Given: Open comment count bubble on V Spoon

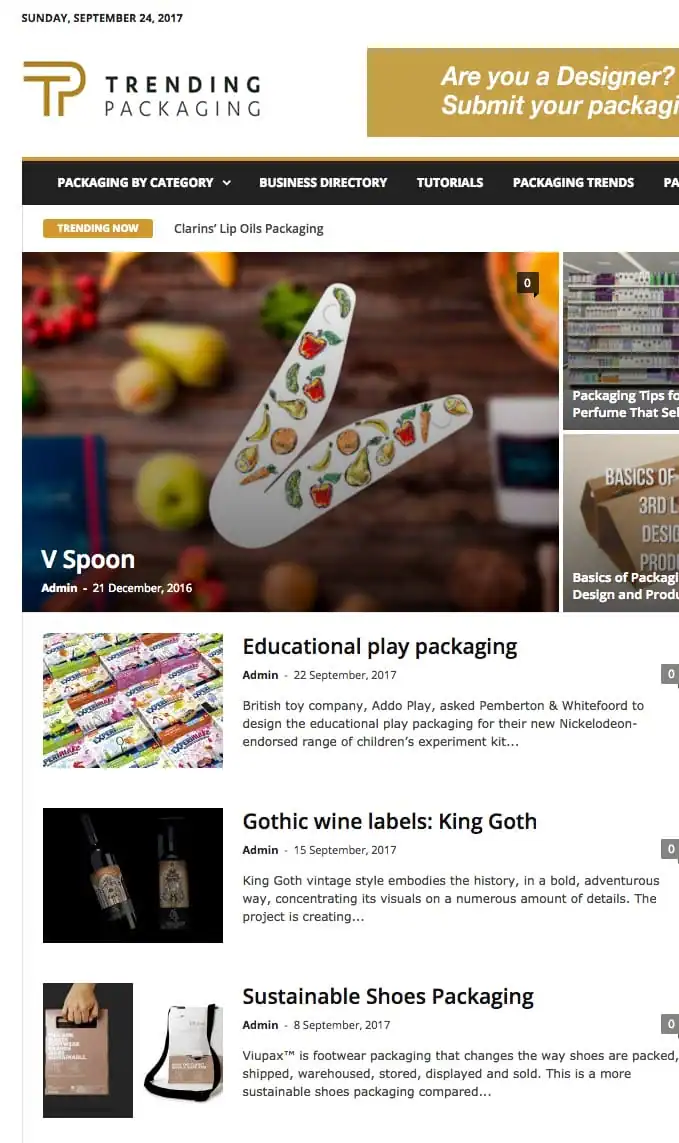Looking at the screenshot, I should 527,284.
